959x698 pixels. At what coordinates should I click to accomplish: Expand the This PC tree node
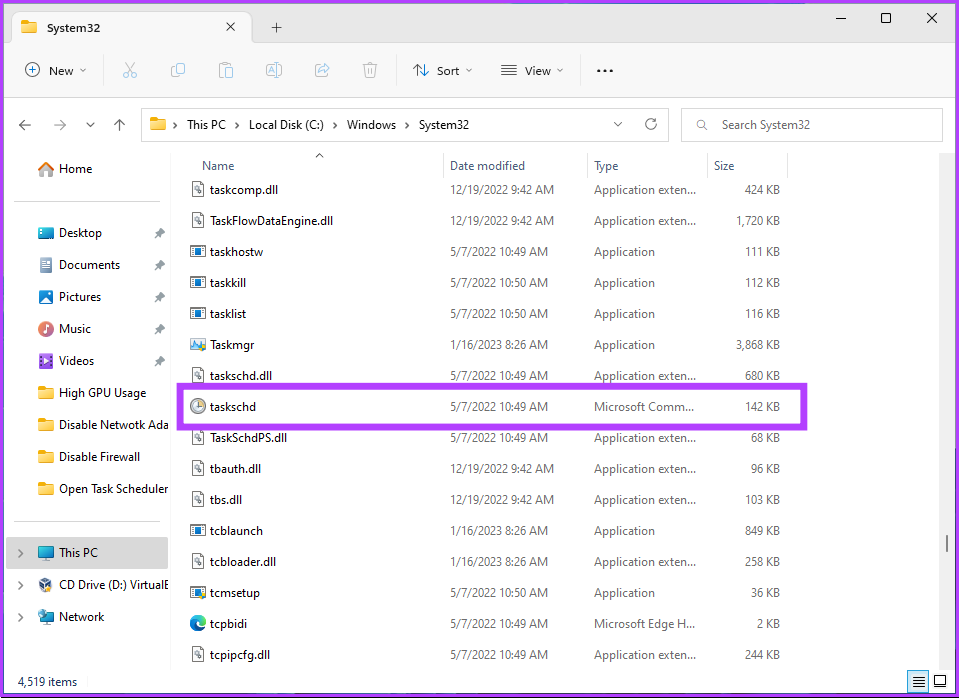coord(21,553)
